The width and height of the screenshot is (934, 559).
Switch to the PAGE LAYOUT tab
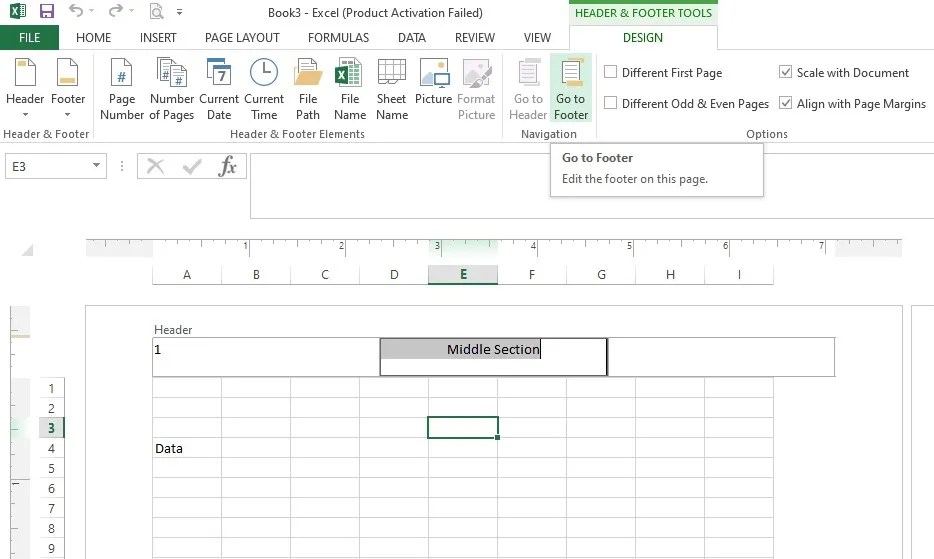tap(242, 38)
